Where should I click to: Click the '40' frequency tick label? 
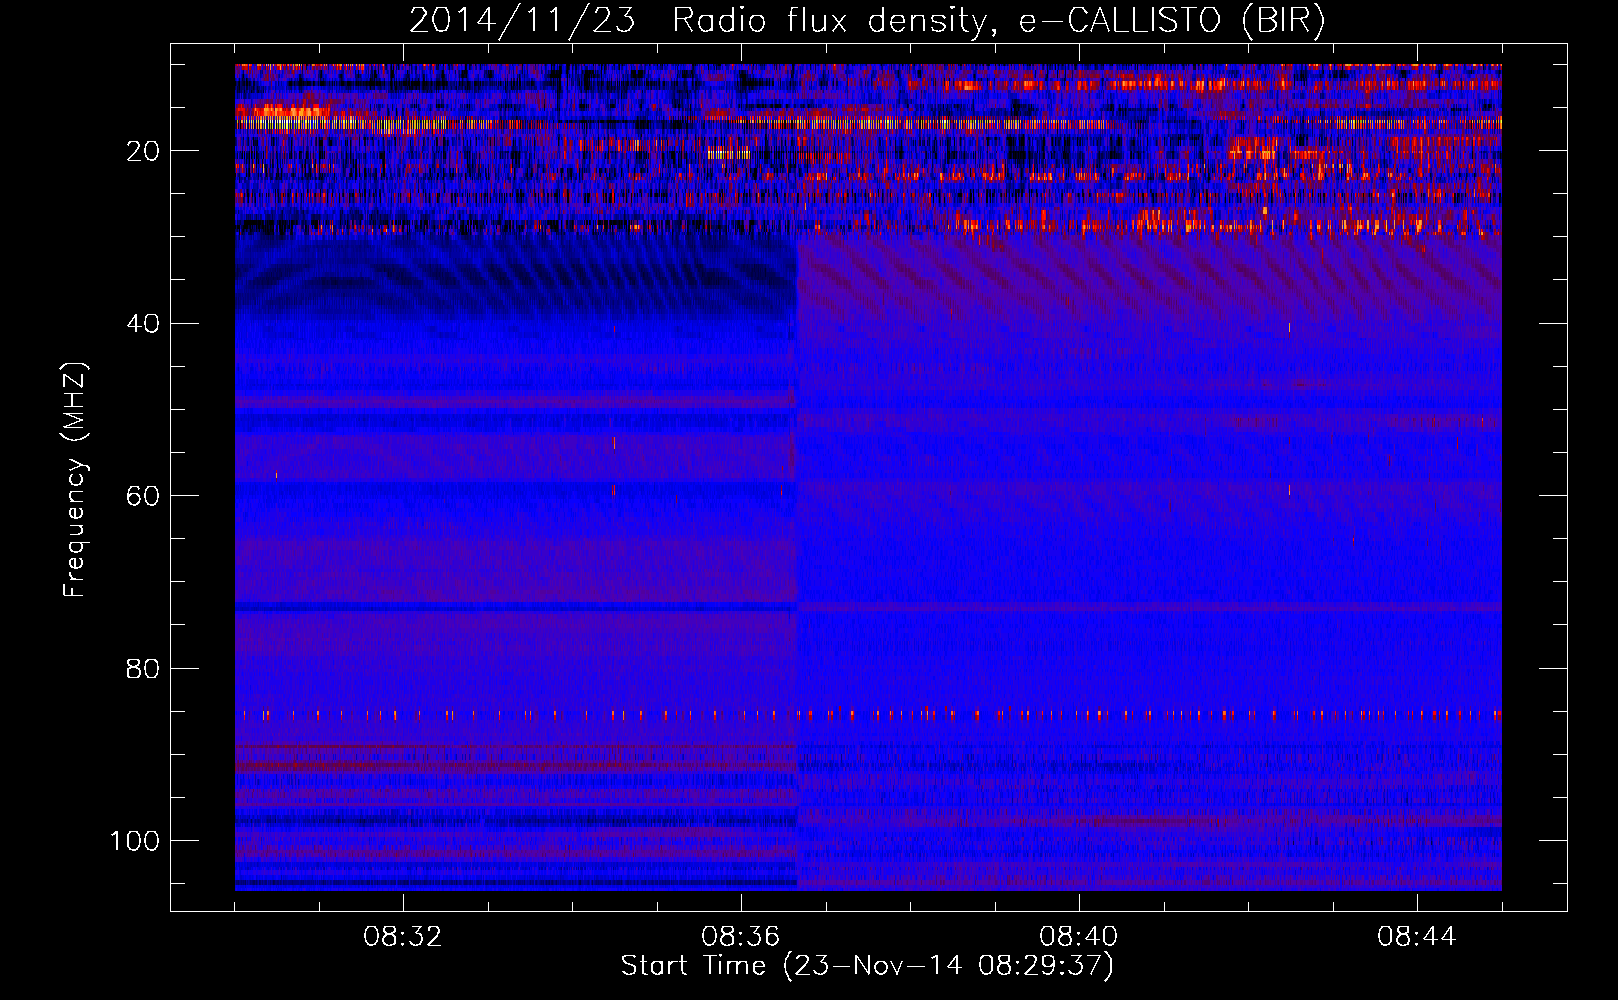coord(144,324)
